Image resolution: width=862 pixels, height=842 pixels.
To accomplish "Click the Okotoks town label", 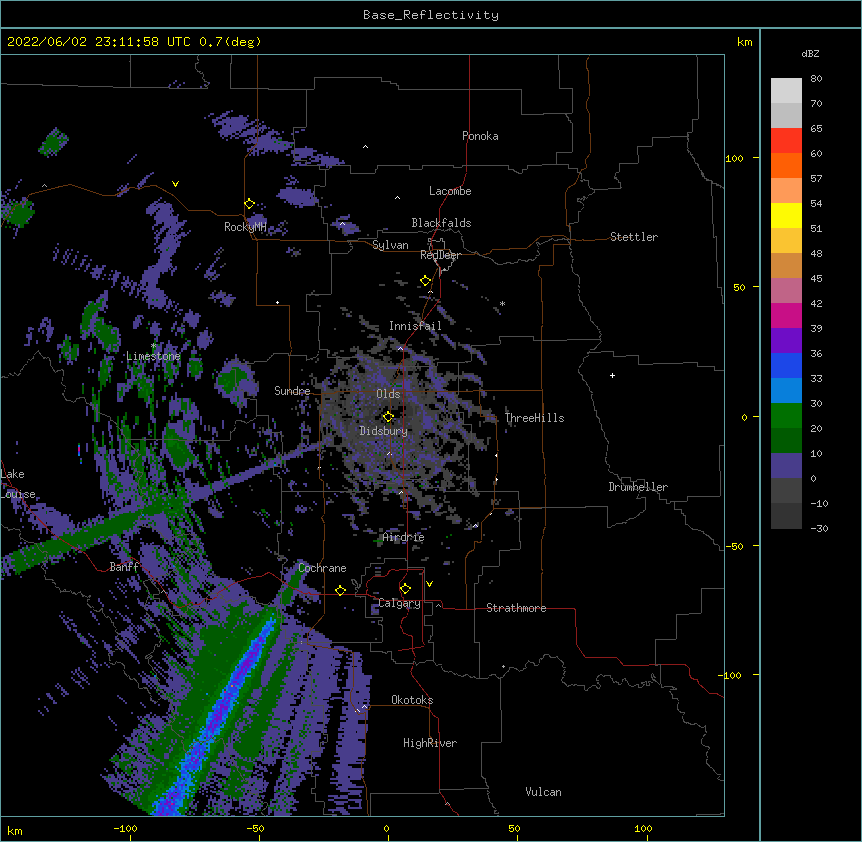I will tap(412, 700).
